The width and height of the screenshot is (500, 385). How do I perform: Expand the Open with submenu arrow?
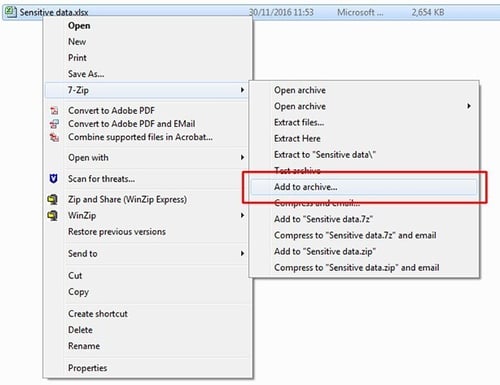[x=242, y=157]
